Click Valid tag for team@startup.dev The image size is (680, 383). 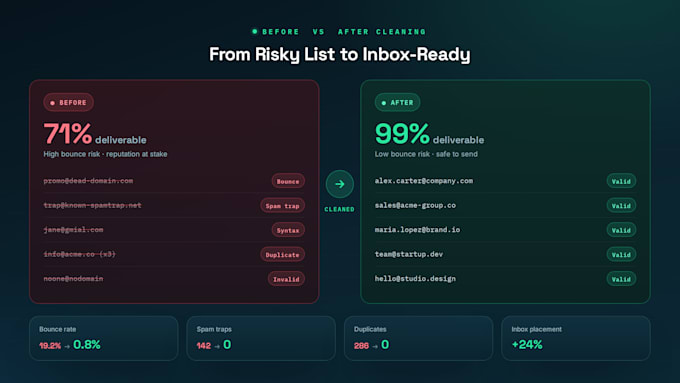click(x=621, y=255)
